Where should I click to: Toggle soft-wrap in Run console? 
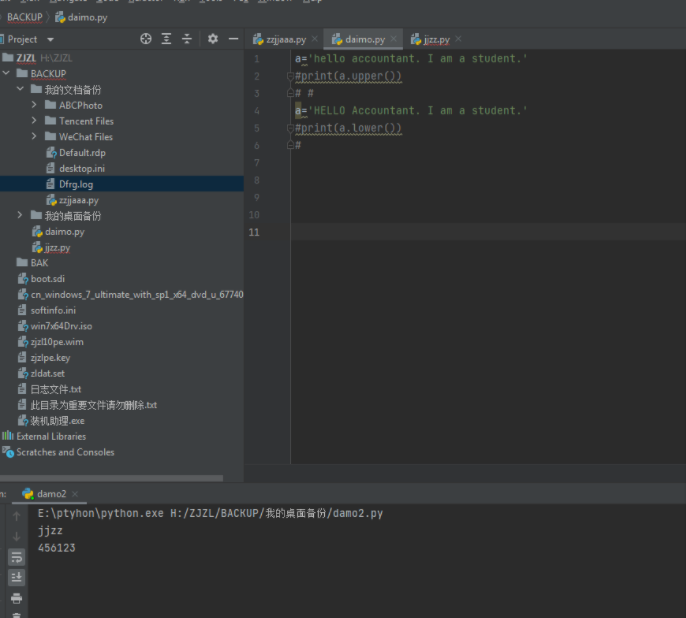[16, 557]
